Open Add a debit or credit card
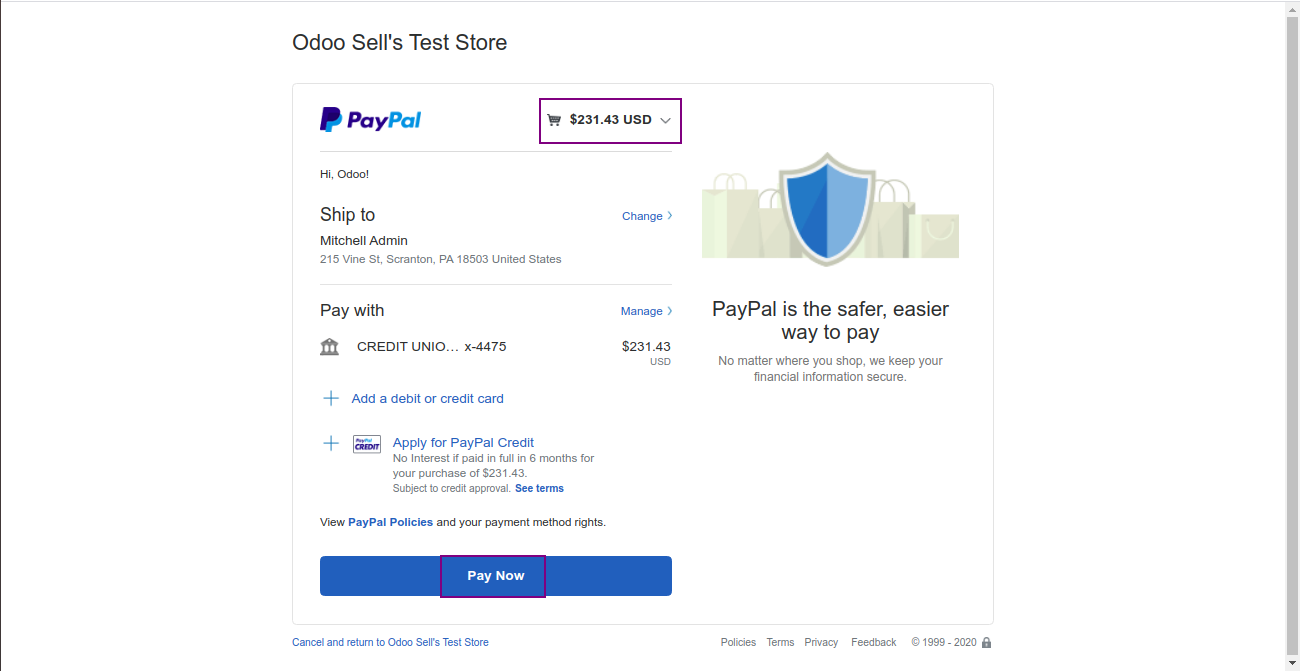The width and height of the screenshot is (1300, 671). 428,398
